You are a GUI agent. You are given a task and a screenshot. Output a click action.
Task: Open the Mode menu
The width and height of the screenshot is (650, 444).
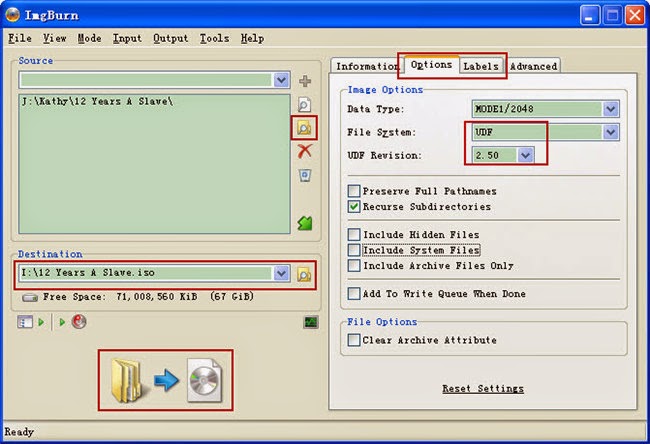click(x=90, y=38)
